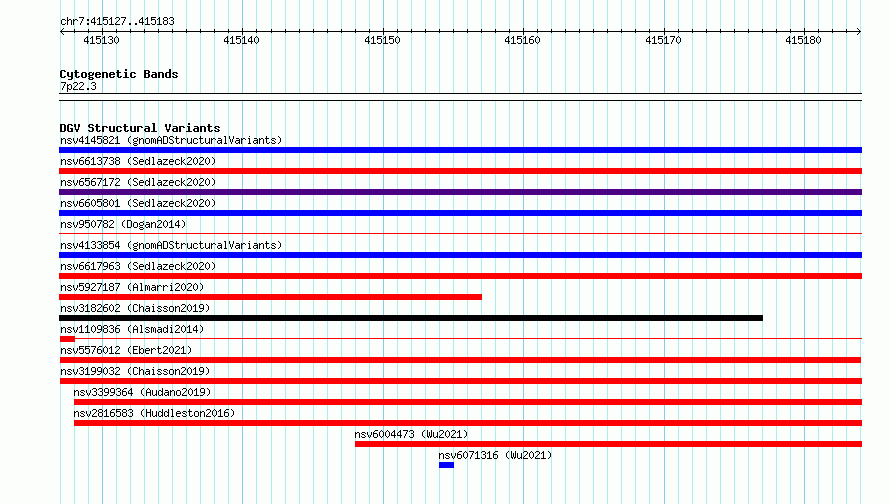890x504 pixels.
Task: Click the chr7:415127..415183 region label
Action: tap(117, 22)
